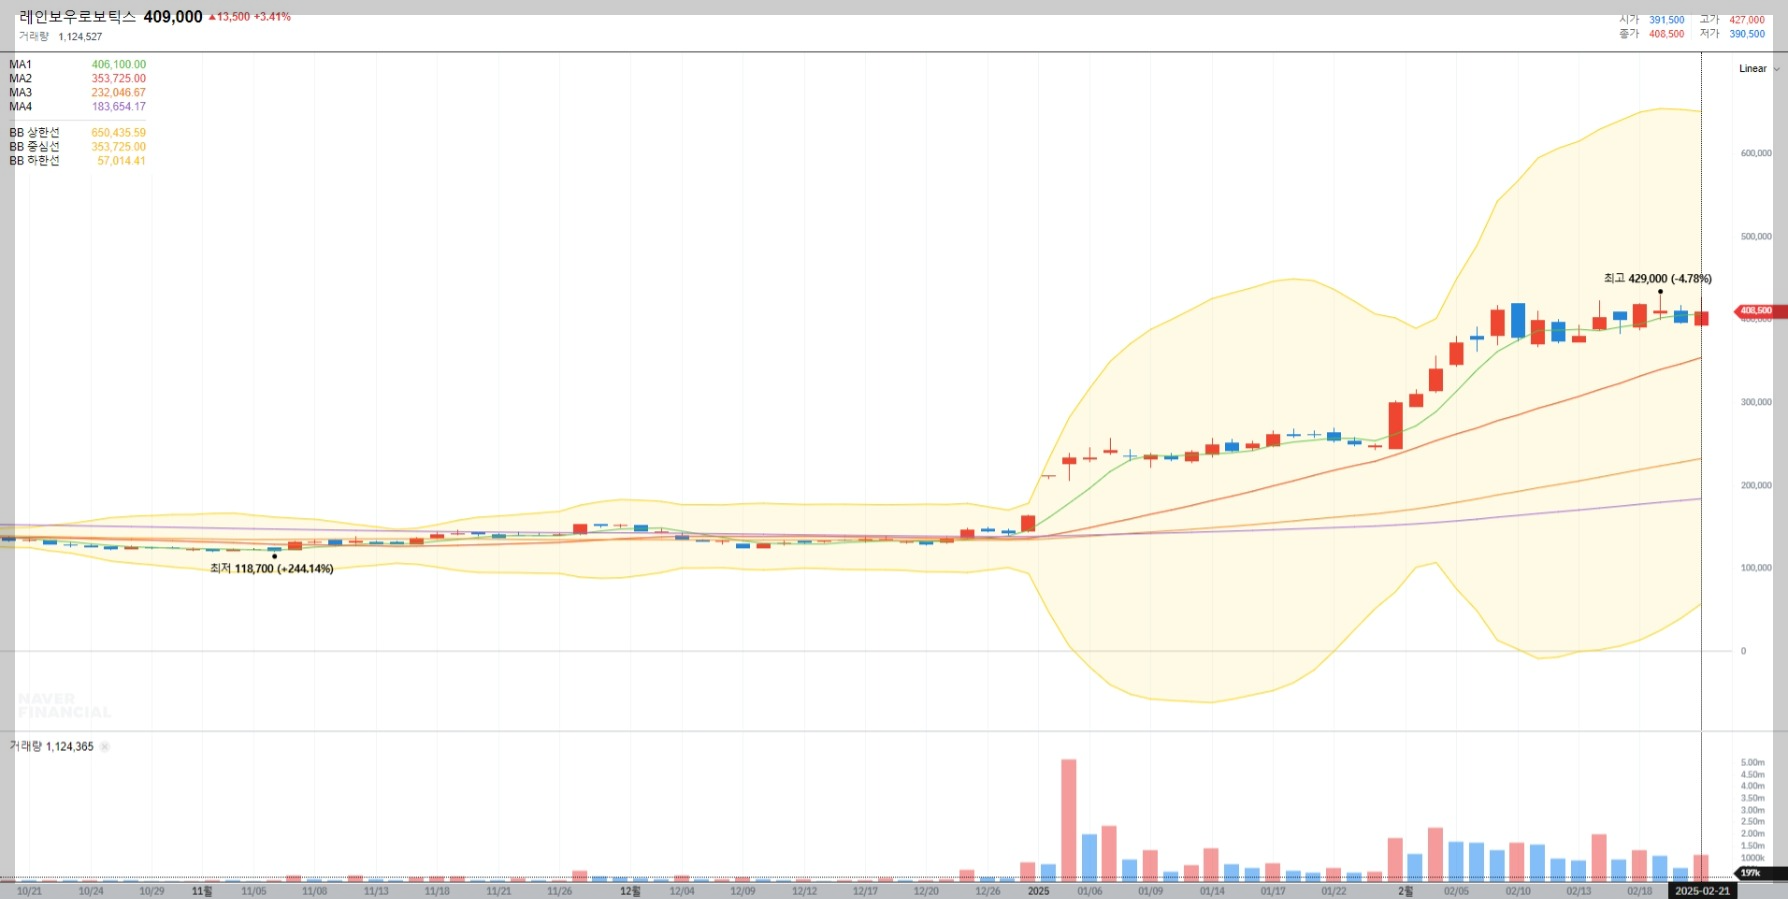Click the 11월 month axis label
Screen dimensions: 1788x899
click(x=202, y=891)
